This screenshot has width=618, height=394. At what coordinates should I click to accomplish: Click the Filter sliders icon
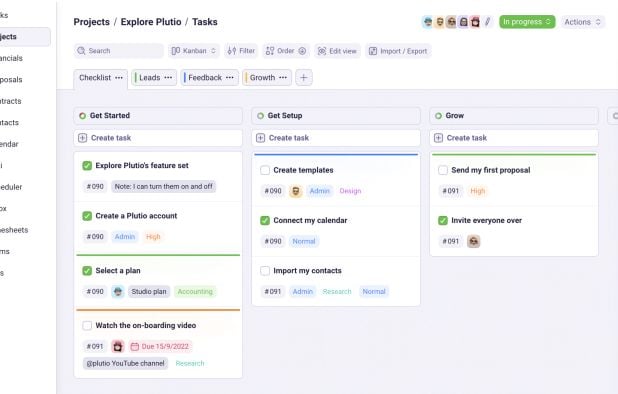tap(232, 51)
